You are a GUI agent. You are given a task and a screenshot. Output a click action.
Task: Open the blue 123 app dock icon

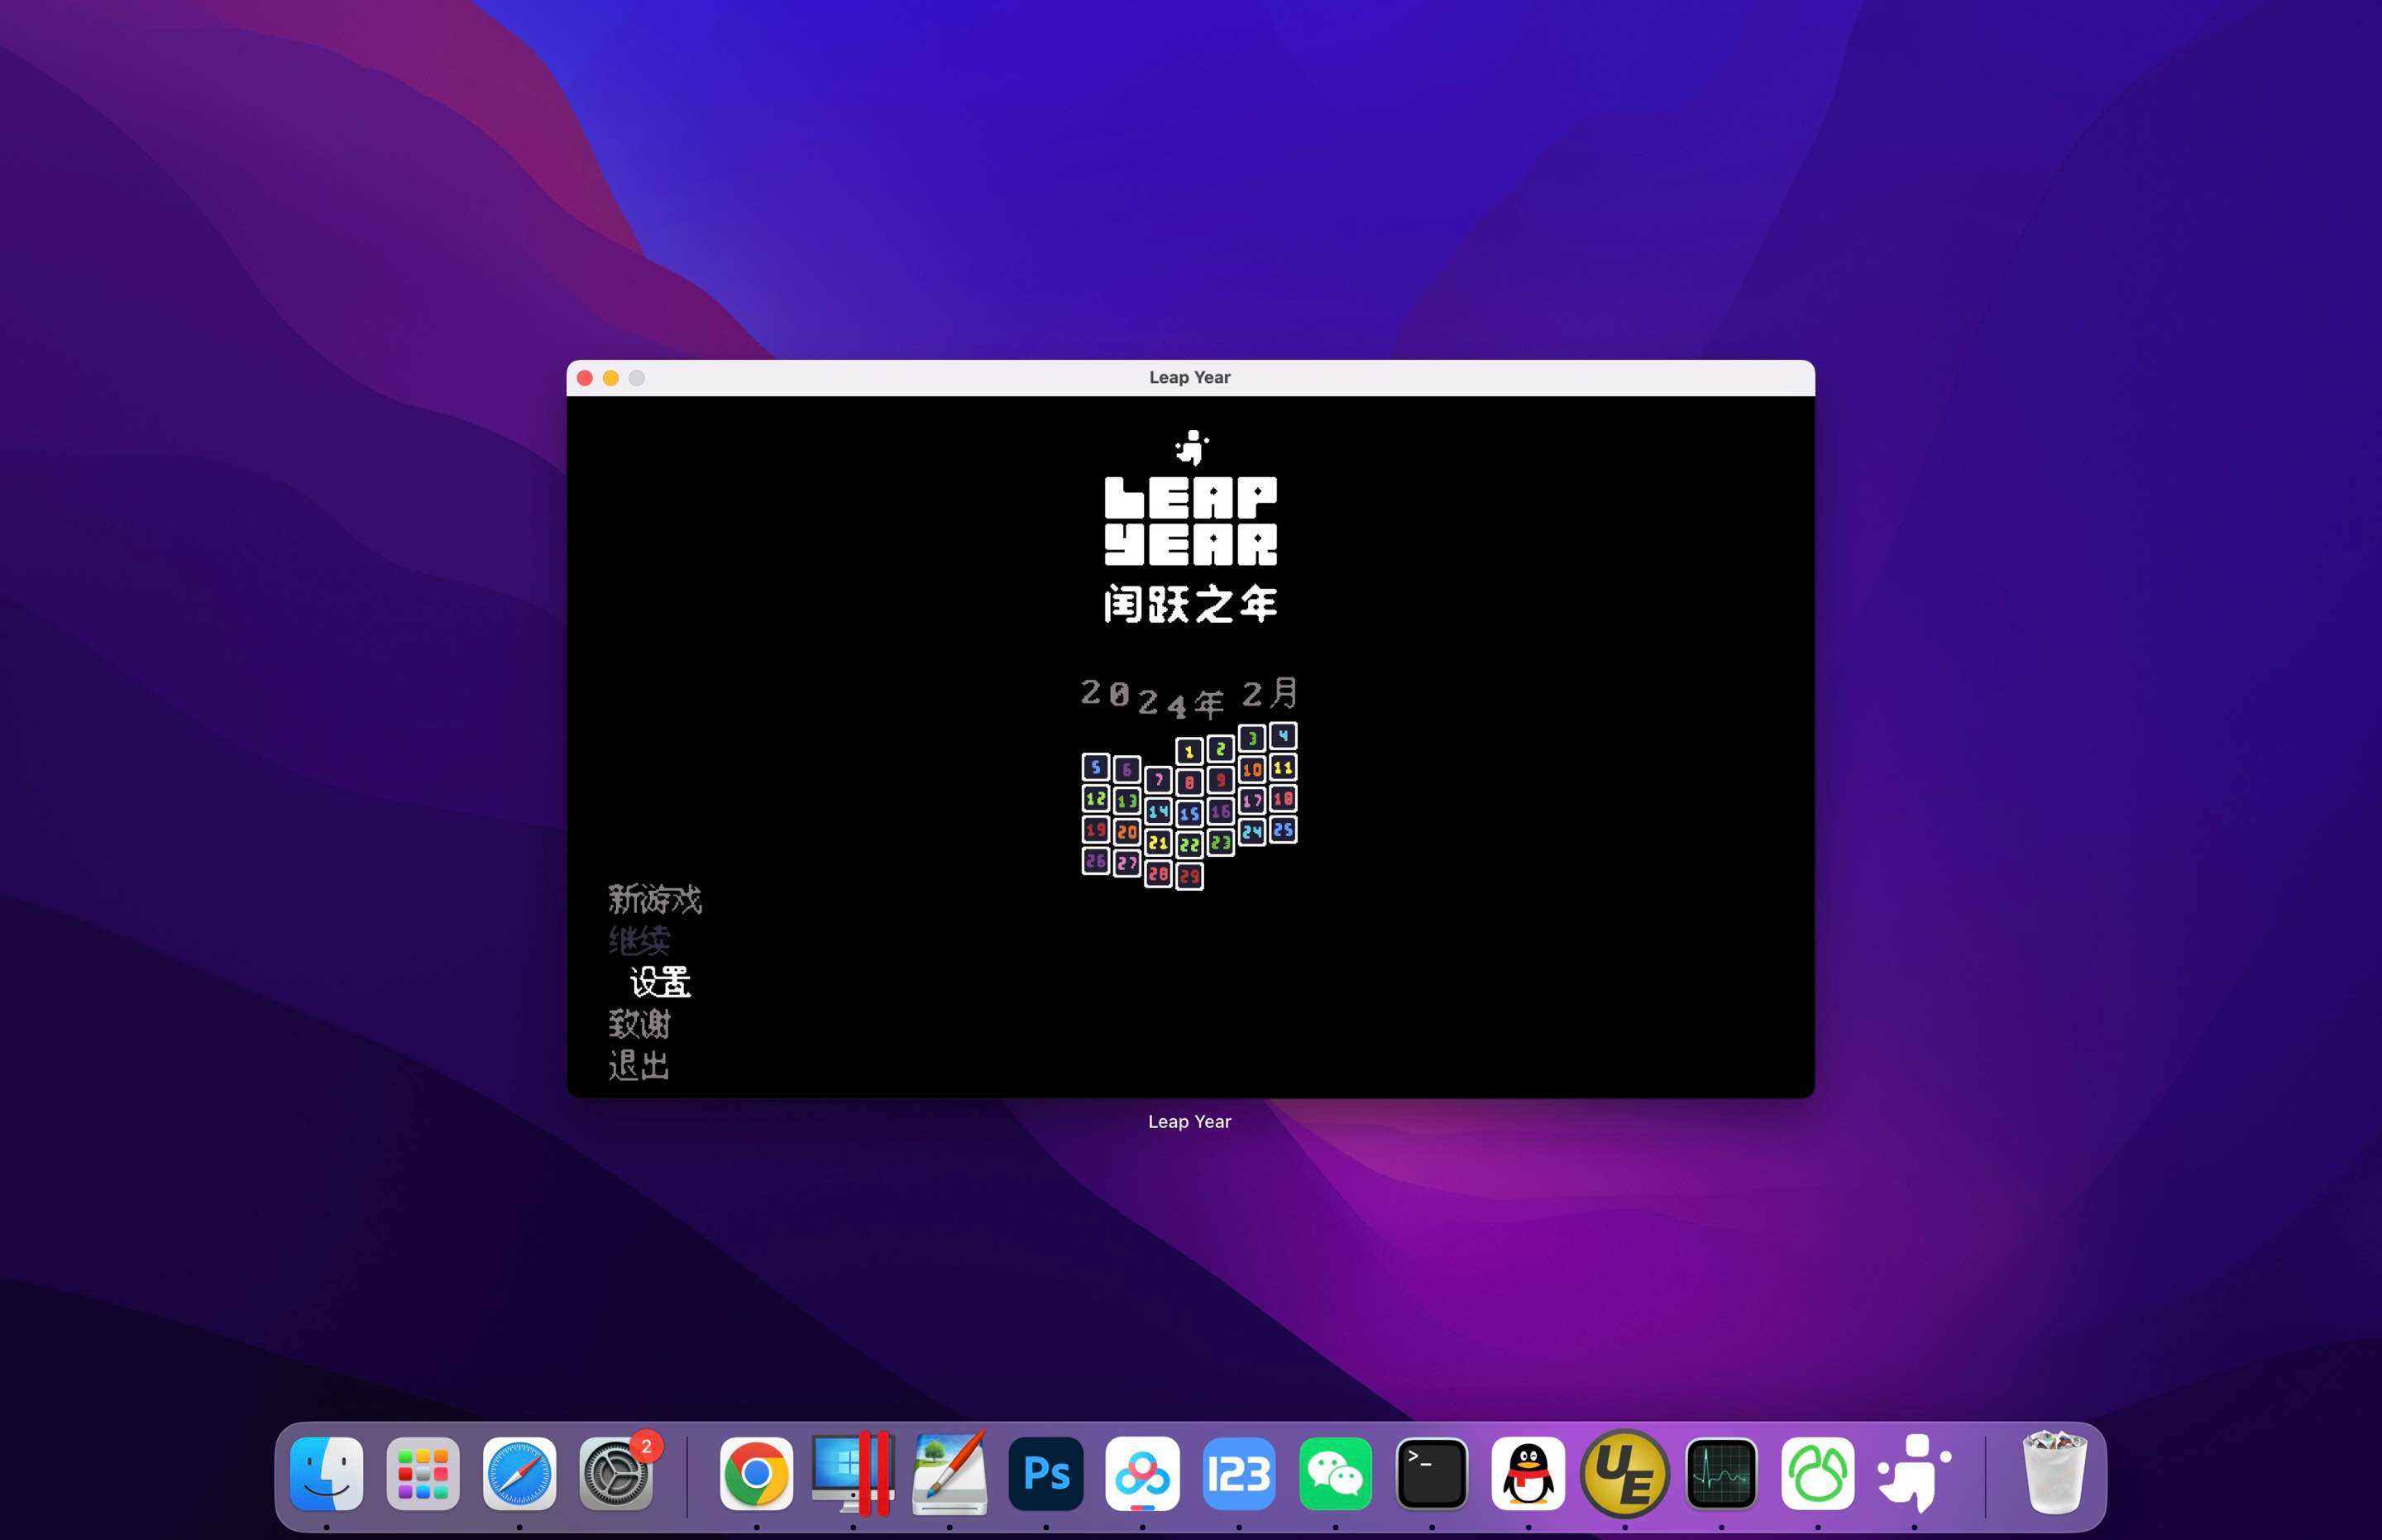(1239, 1474)
